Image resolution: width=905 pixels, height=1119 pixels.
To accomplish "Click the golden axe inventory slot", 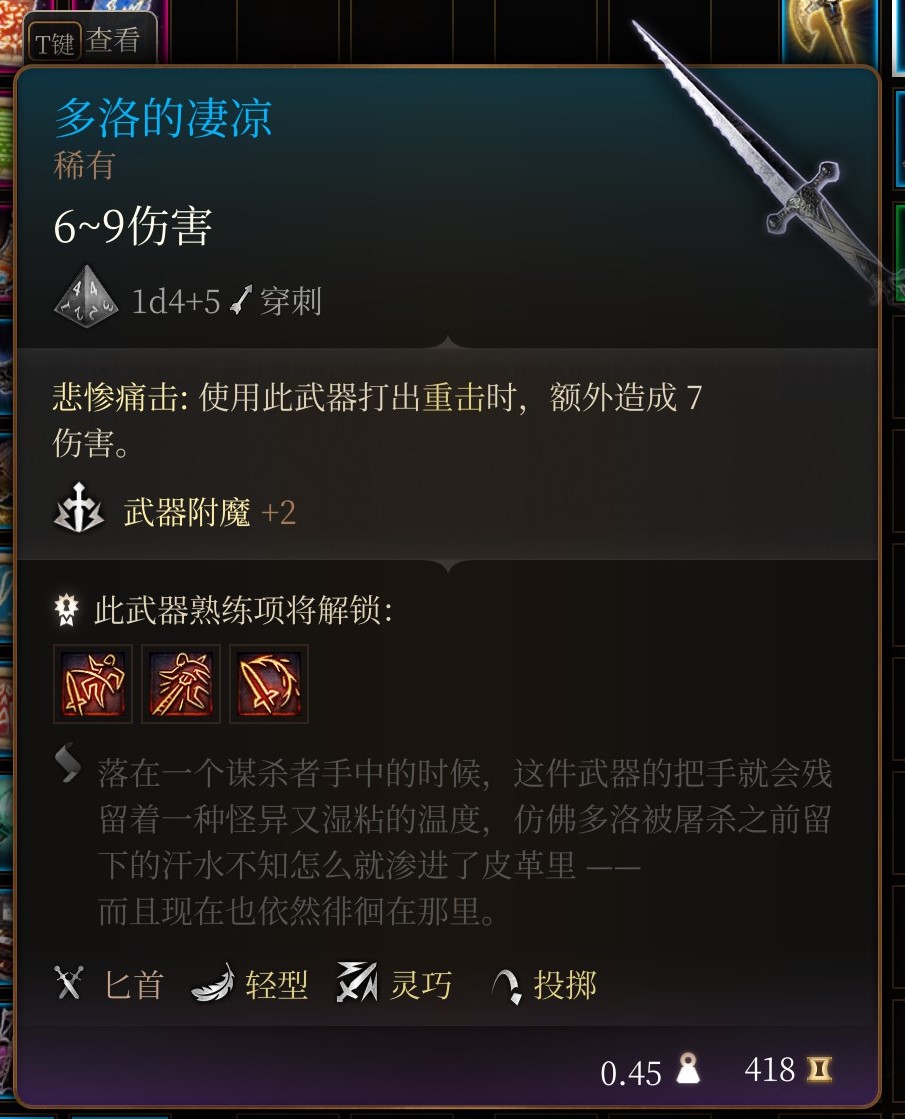I will click(829, 30).
